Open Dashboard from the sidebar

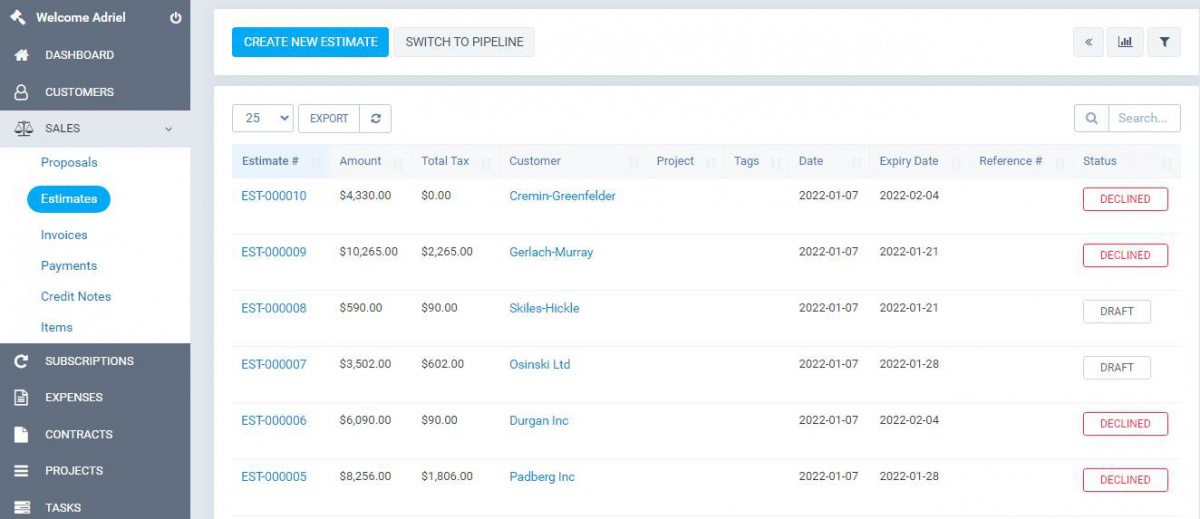(x=79, y=55)
